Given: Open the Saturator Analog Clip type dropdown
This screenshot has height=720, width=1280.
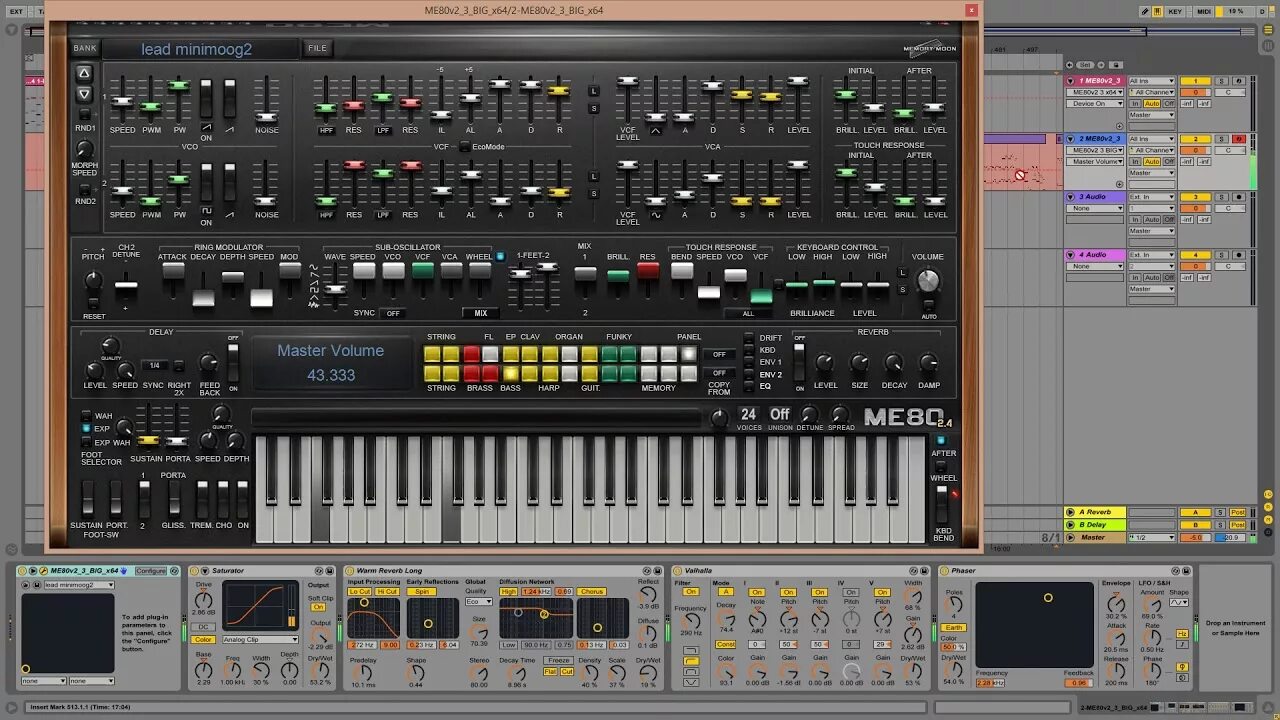Looking at the screenshot, I should (x=260, y=639).
